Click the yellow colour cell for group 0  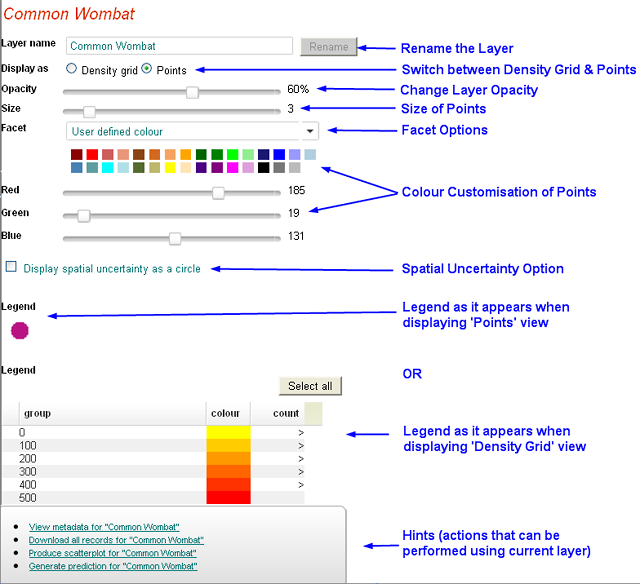coord(228,432)
